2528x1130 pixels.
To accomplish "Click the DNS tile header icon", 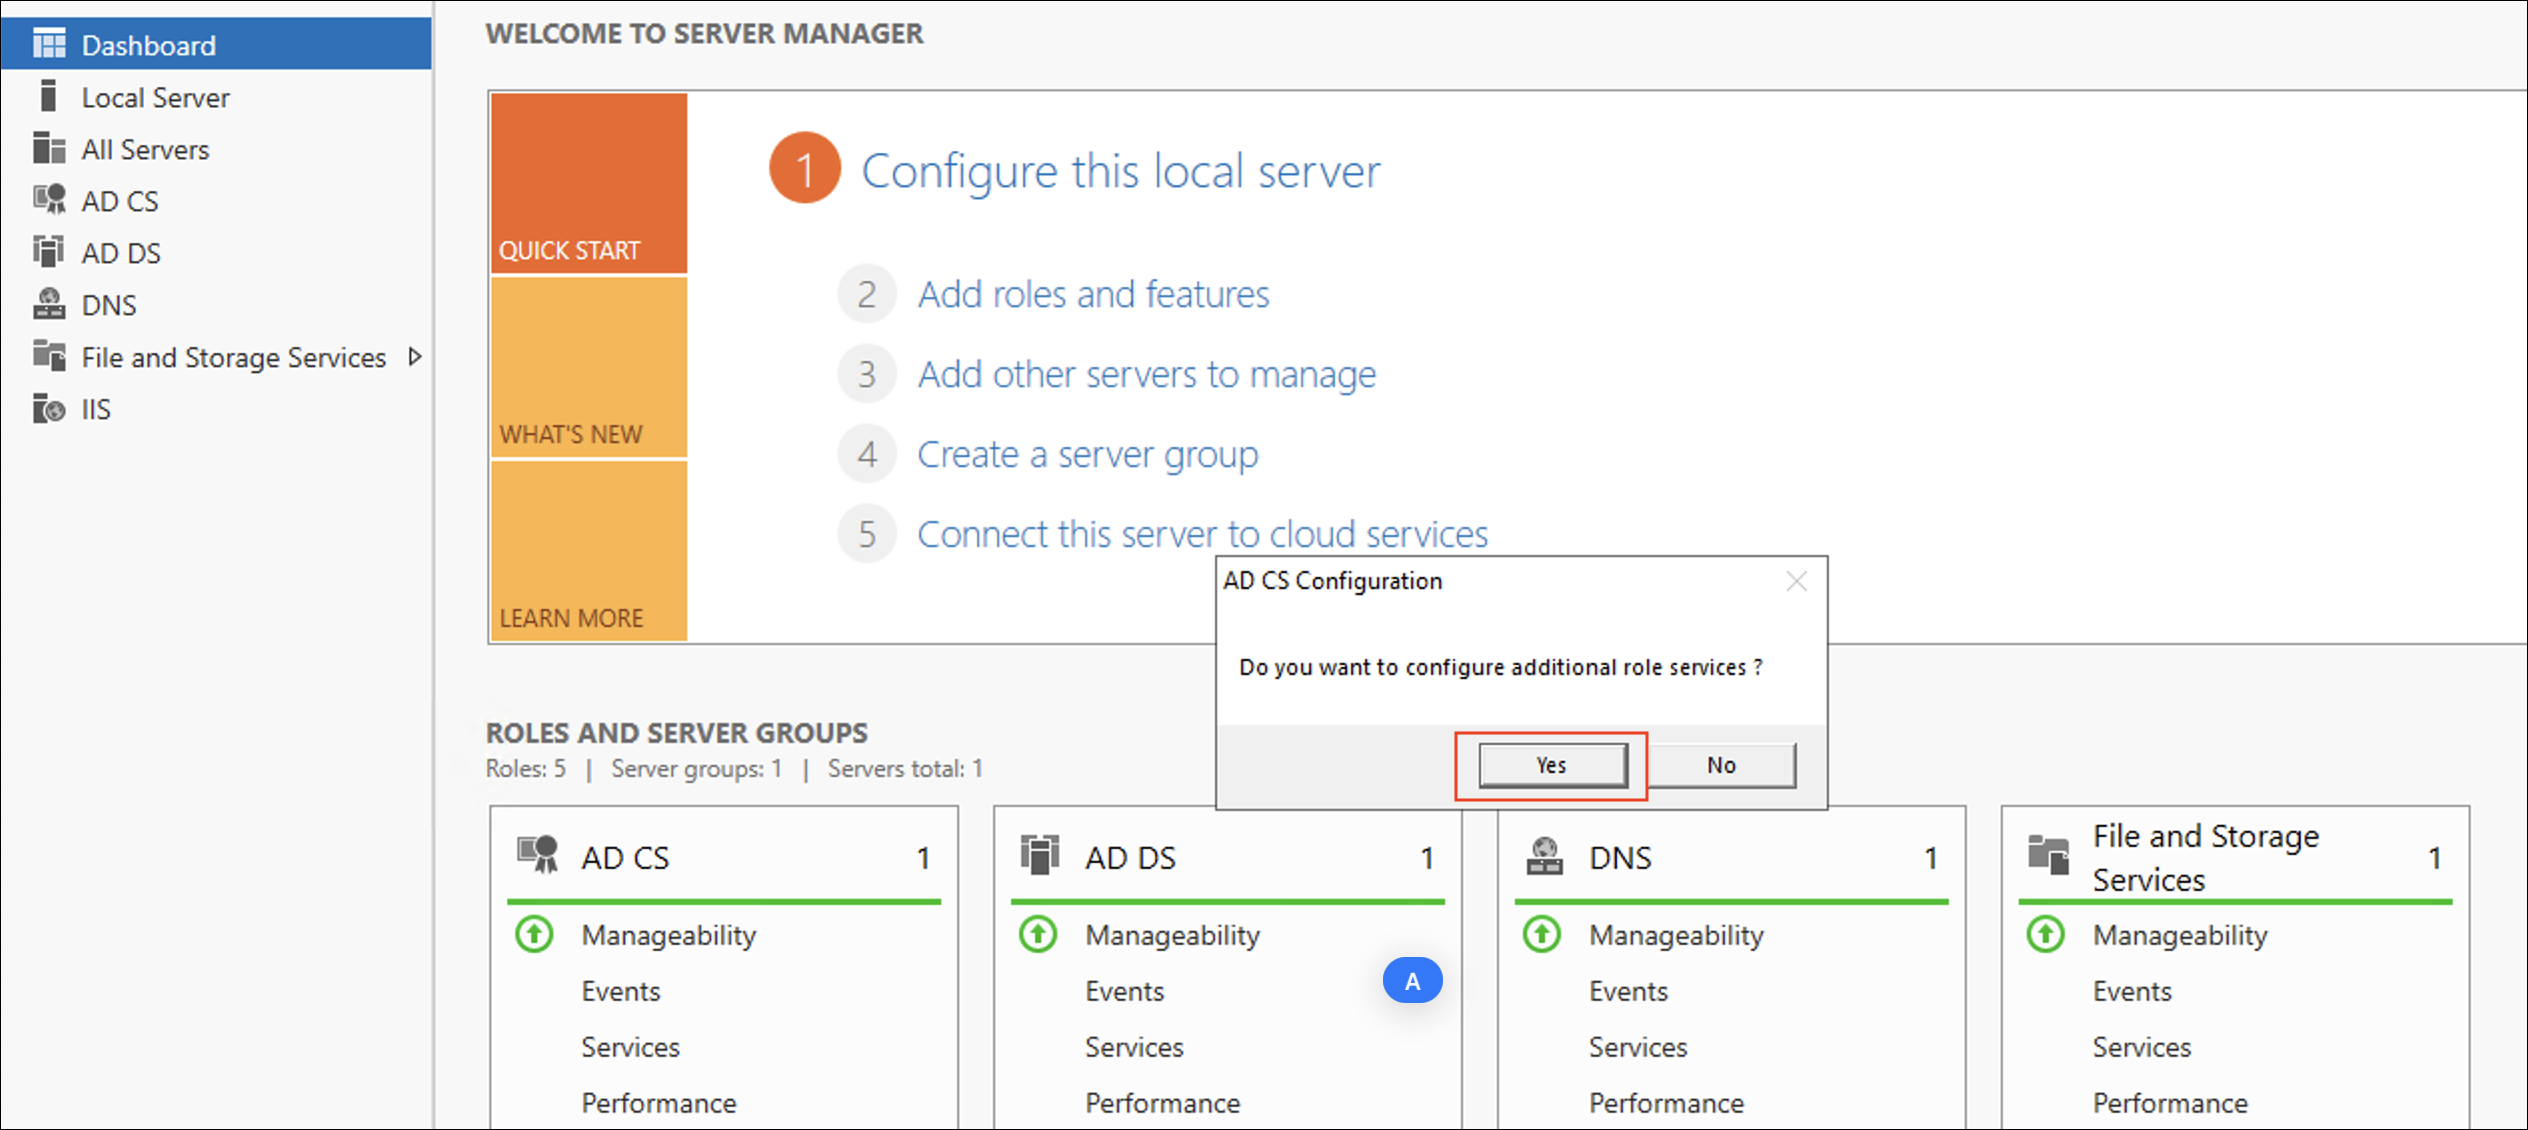I will (1545, 857).
